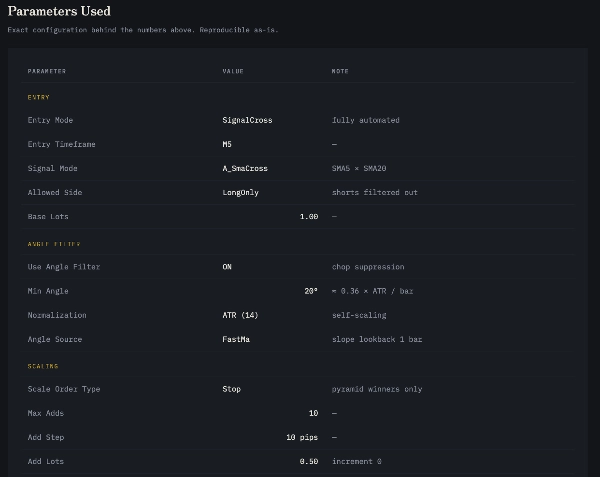This screenshot has width=600, height=477.
Task: Click the 'SMA5 × SMA20' note
Action: point(359,168)
